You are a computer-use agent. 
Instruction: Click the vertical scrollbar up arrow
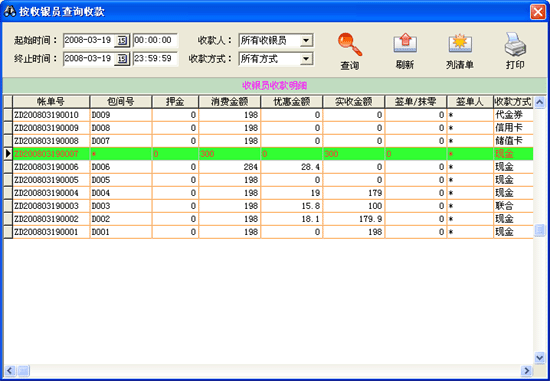(x=539, y=102)
